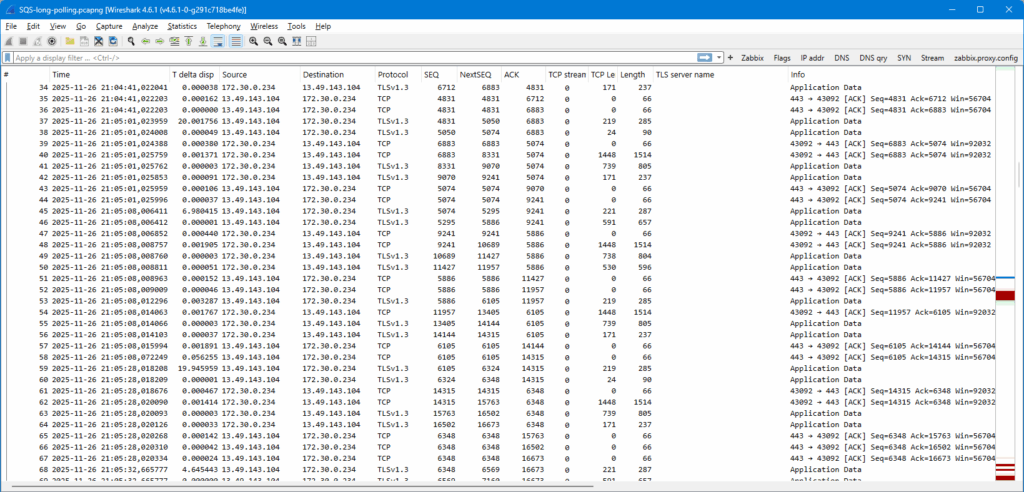The width and height of the screenshot is (1024, 492).
Task: Close the capture file via toolbar icon
Action: point(99,42)
